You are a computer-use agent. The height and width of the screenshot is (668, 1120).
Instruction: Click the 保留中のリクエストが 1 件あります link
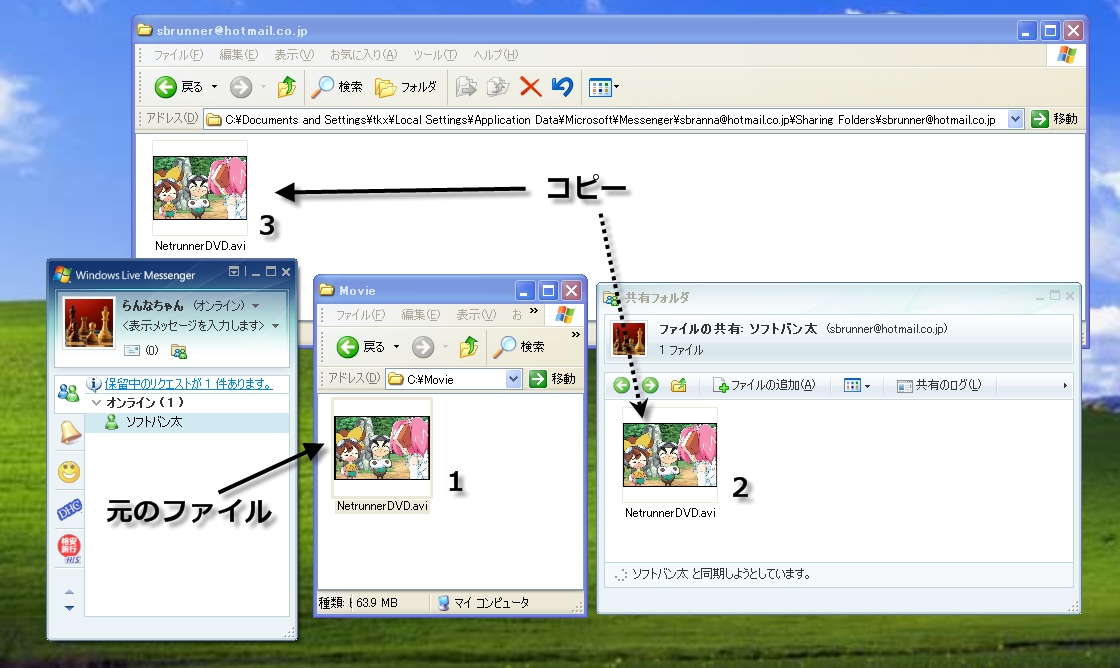click(x=189, y=384)
